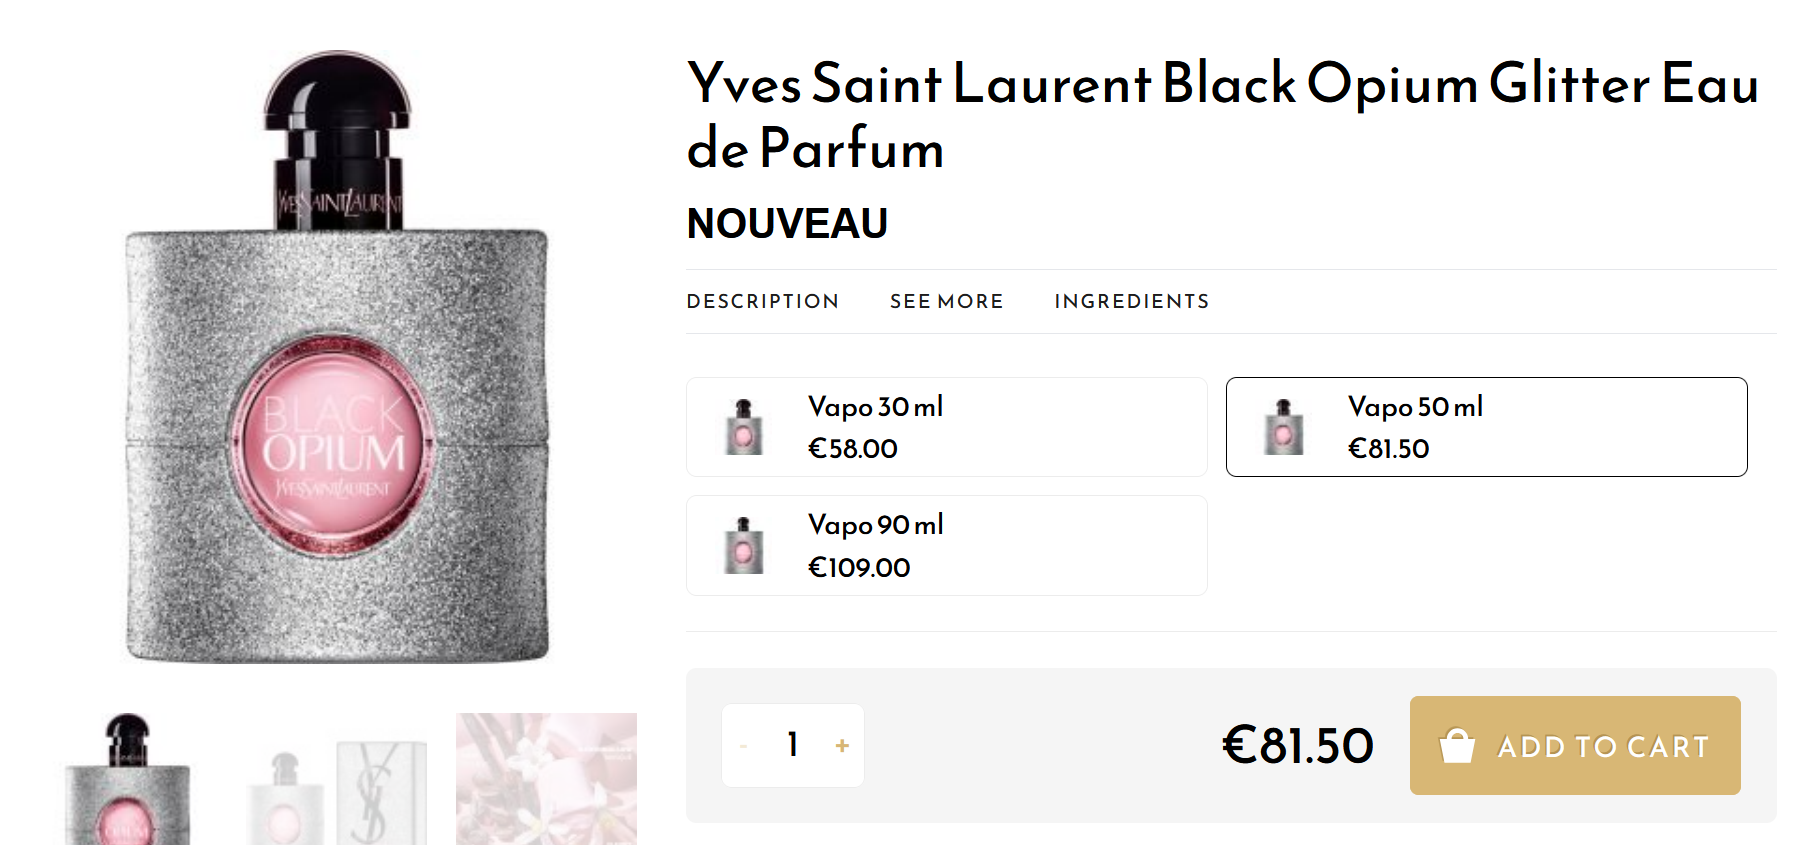1802x845 pixels.
Task: Switch to the See More tab
Action: pyautogui.click(x=946, y=301)
